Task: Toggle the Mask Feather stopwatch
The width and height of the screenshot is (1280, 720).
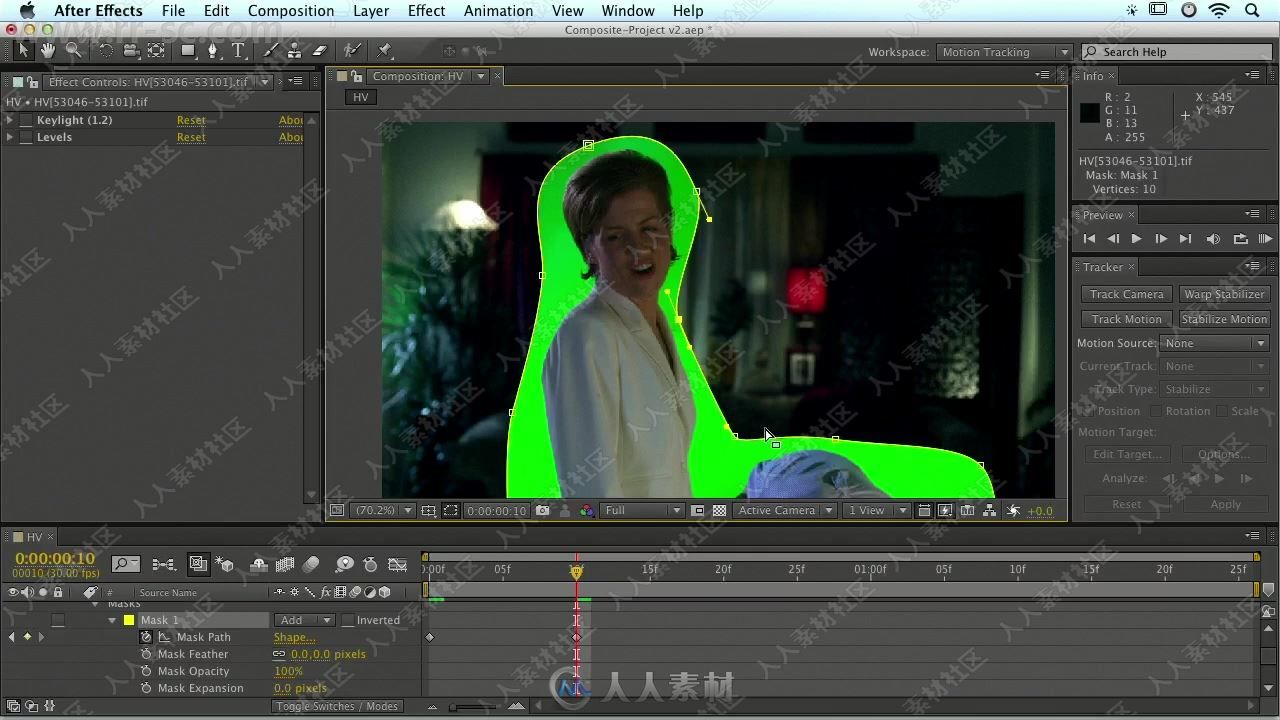Action: [146, 654]
